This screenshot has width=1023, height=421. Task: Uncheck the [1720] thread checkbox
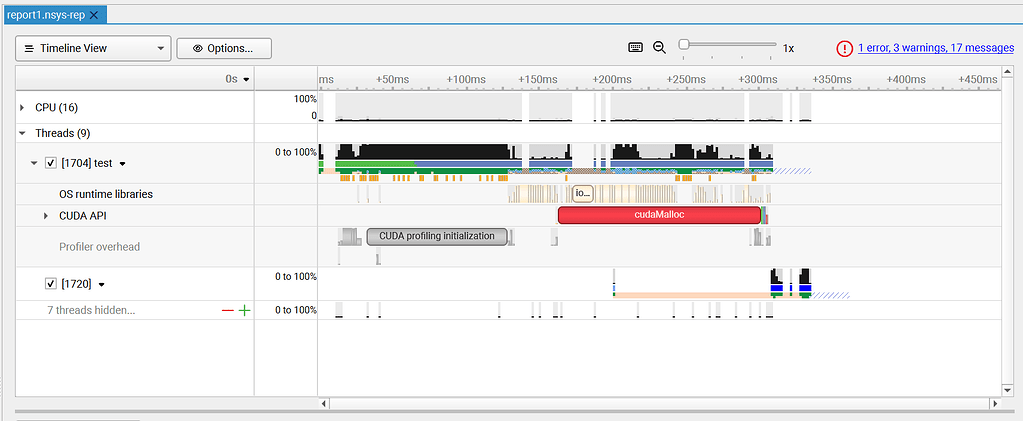pyautogui.click(x=51, y=284)
